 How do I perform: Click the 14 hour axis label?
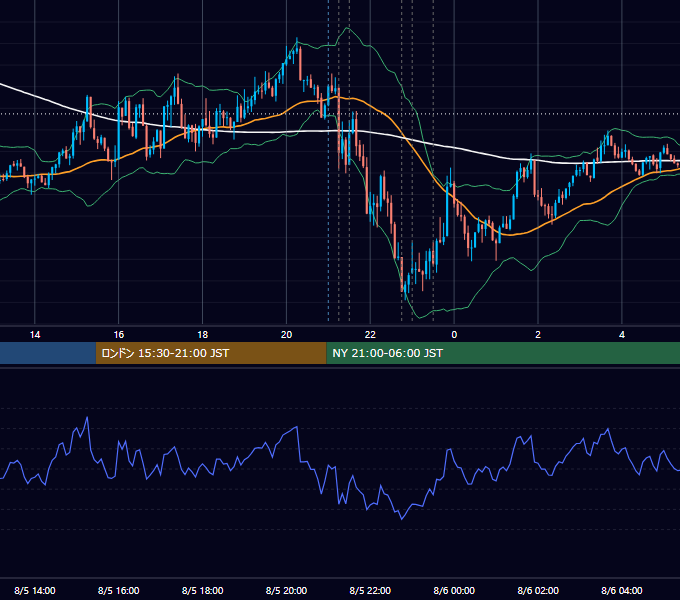35,335
